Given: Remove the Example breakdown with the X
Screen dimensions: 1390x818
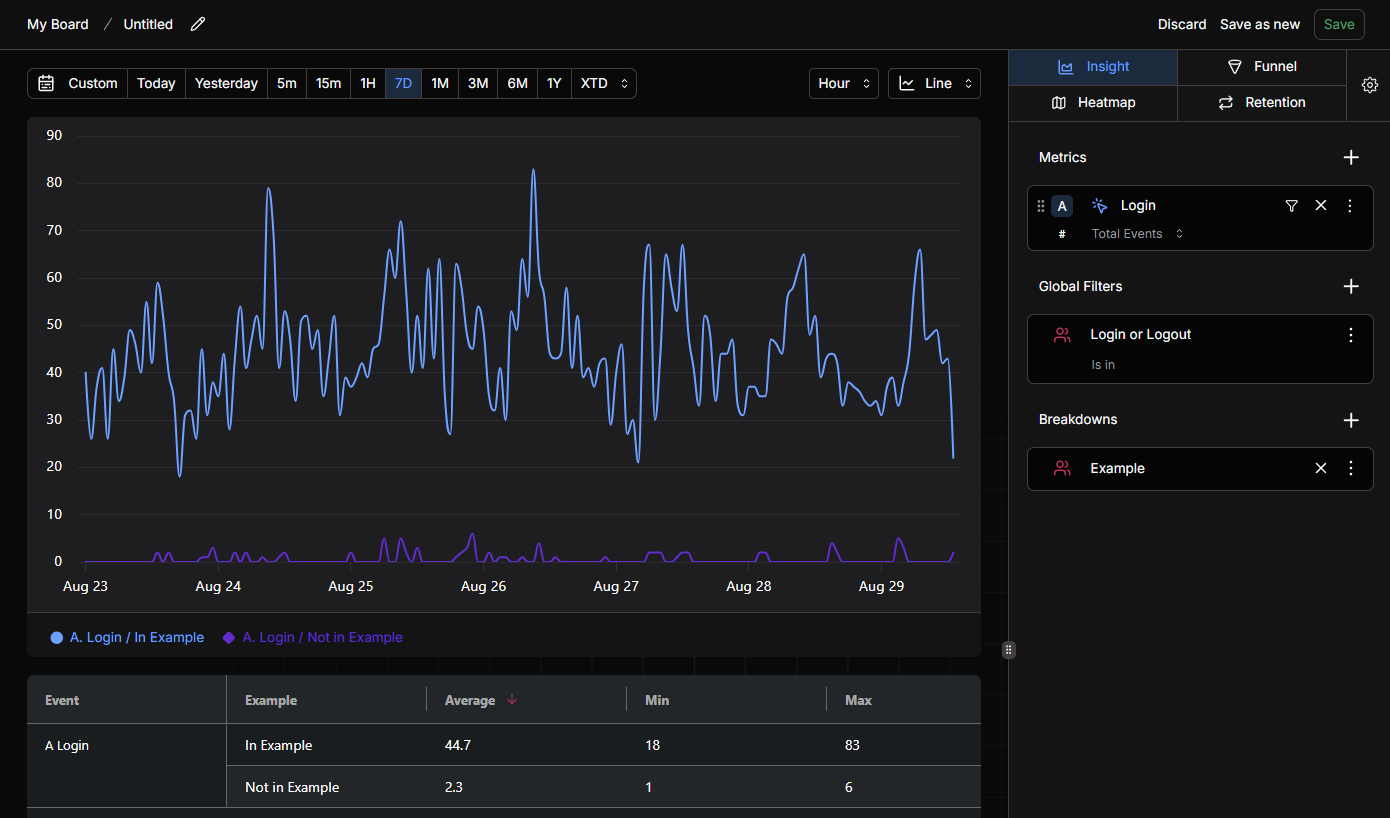Looking at the screenshot, I should [x=1321, y=468].
